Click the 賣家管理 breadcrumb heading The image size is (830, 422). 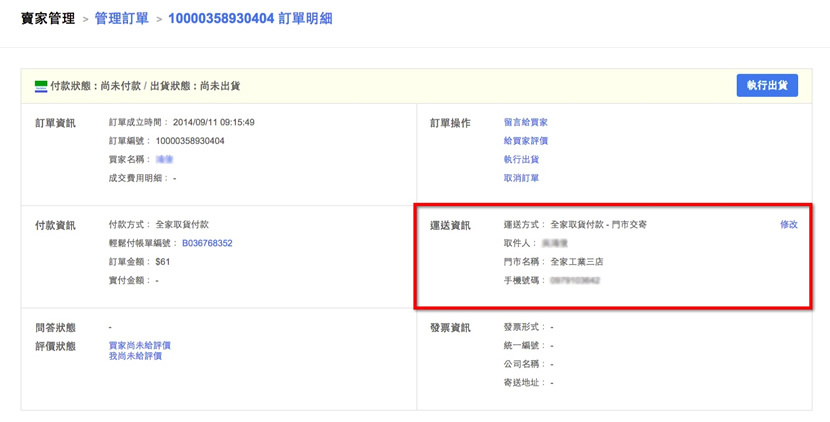pyautogui.click(x=47, y=18)
